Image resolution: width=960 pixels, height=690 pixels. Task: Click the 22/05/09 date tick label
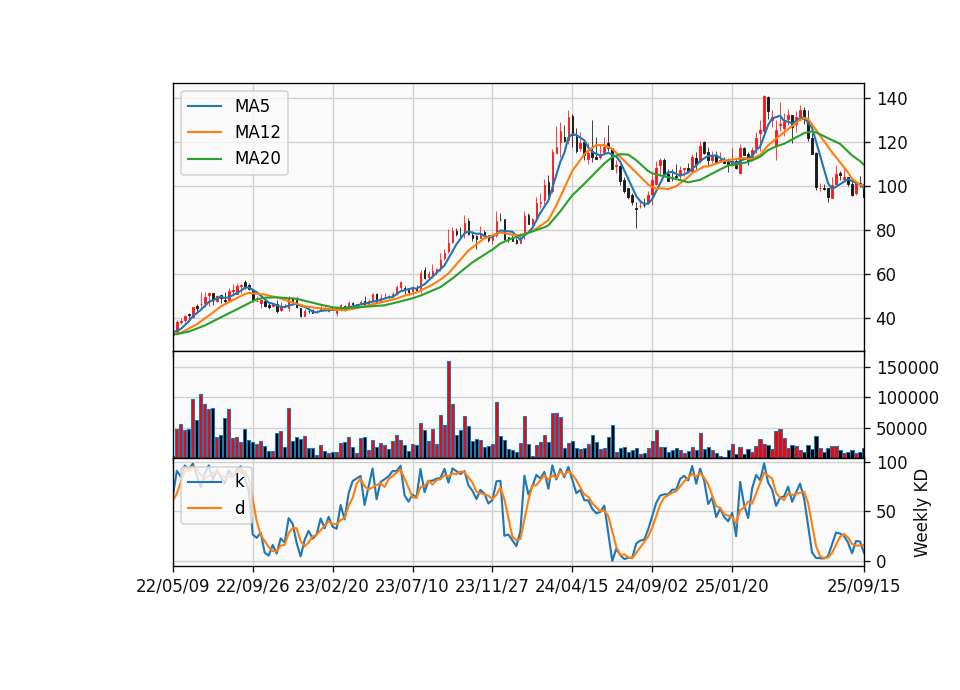[173, 586]
